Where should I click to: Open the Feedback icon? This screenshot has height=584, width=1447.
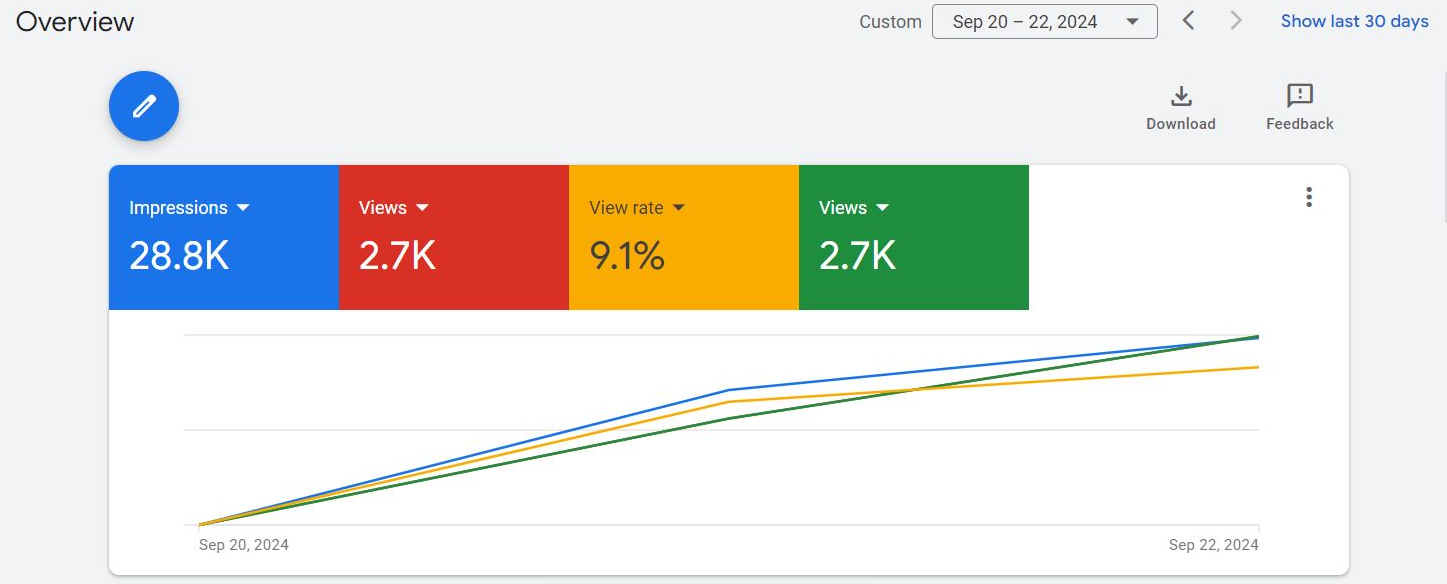[x=1299, y=97]
